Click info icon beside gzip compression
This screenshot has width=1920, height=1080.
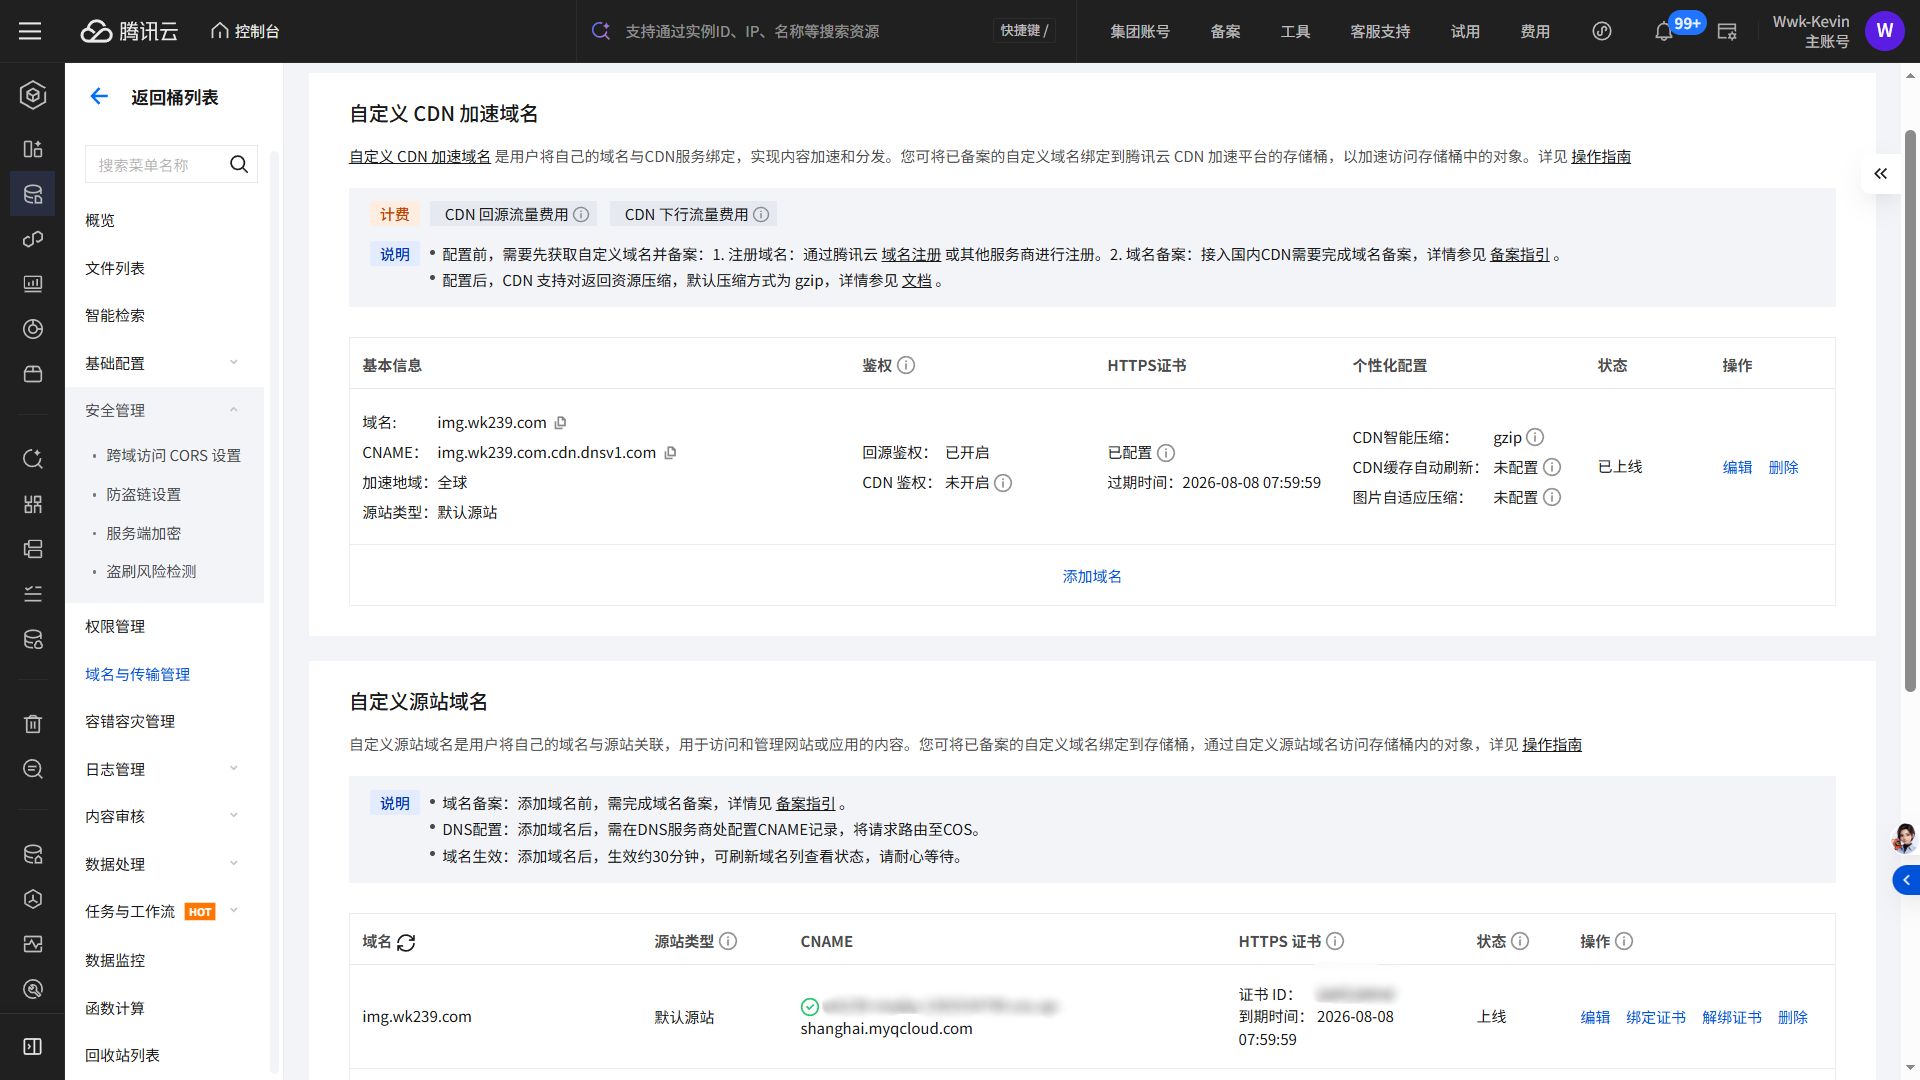(1535, 437)
